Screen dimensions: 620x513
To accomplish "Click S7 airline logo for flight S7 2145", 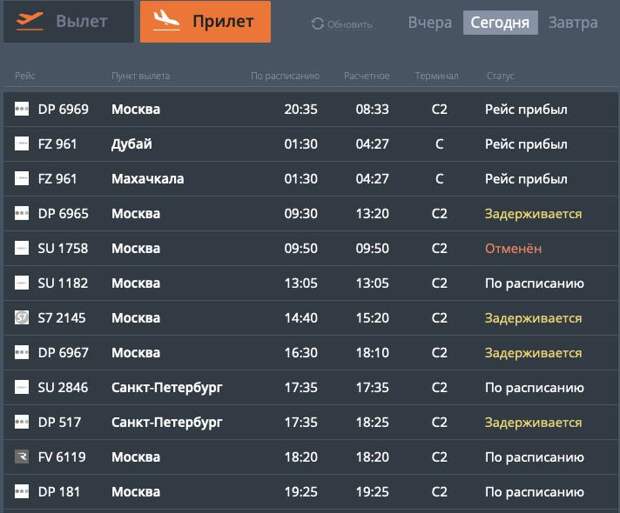I will tap(22, 318).
